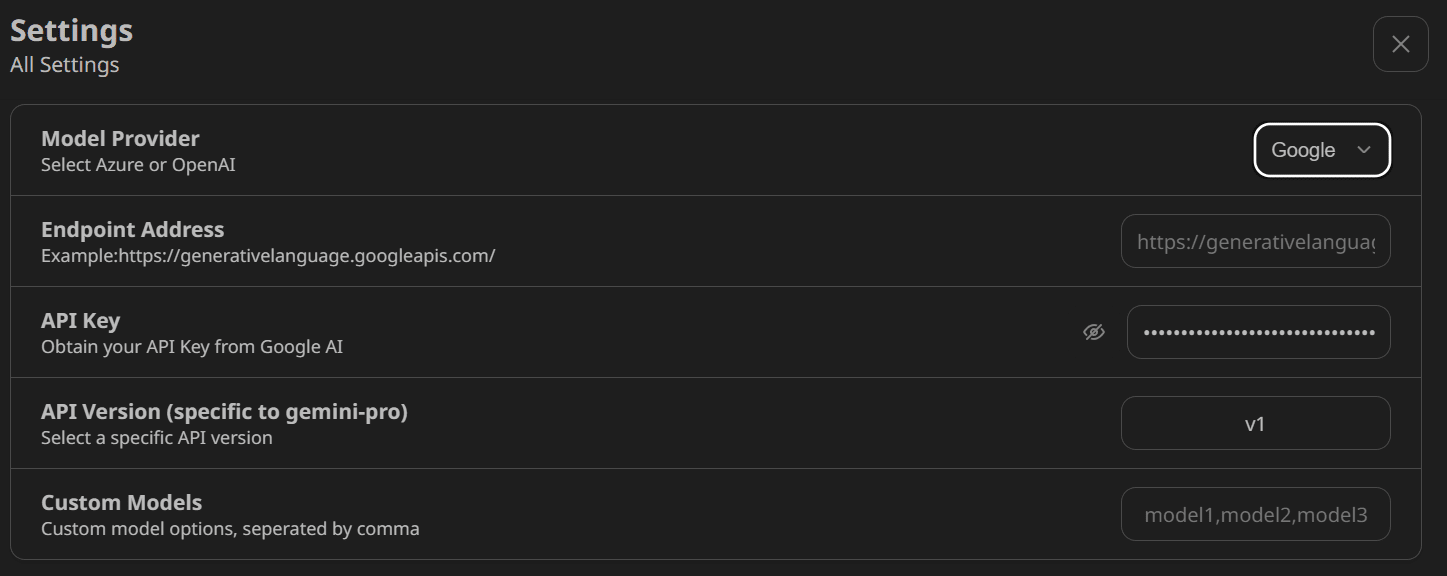Click the Endpoint Address label
The height and width of the screenshot is (576, 1447).
tap(133, 230)
